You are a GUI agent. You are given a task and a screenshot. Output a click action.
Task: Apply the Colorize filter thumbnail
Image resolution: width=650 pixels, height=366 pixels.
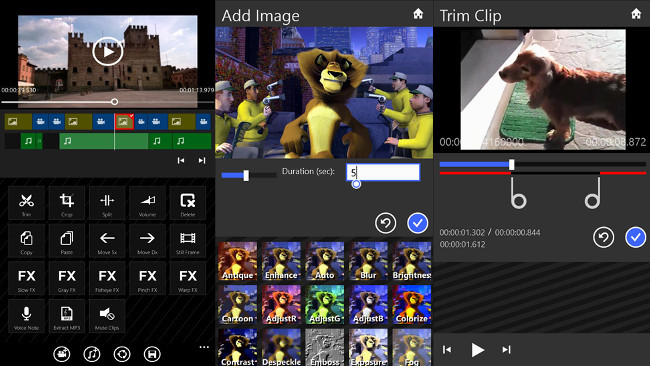(412, 305)
